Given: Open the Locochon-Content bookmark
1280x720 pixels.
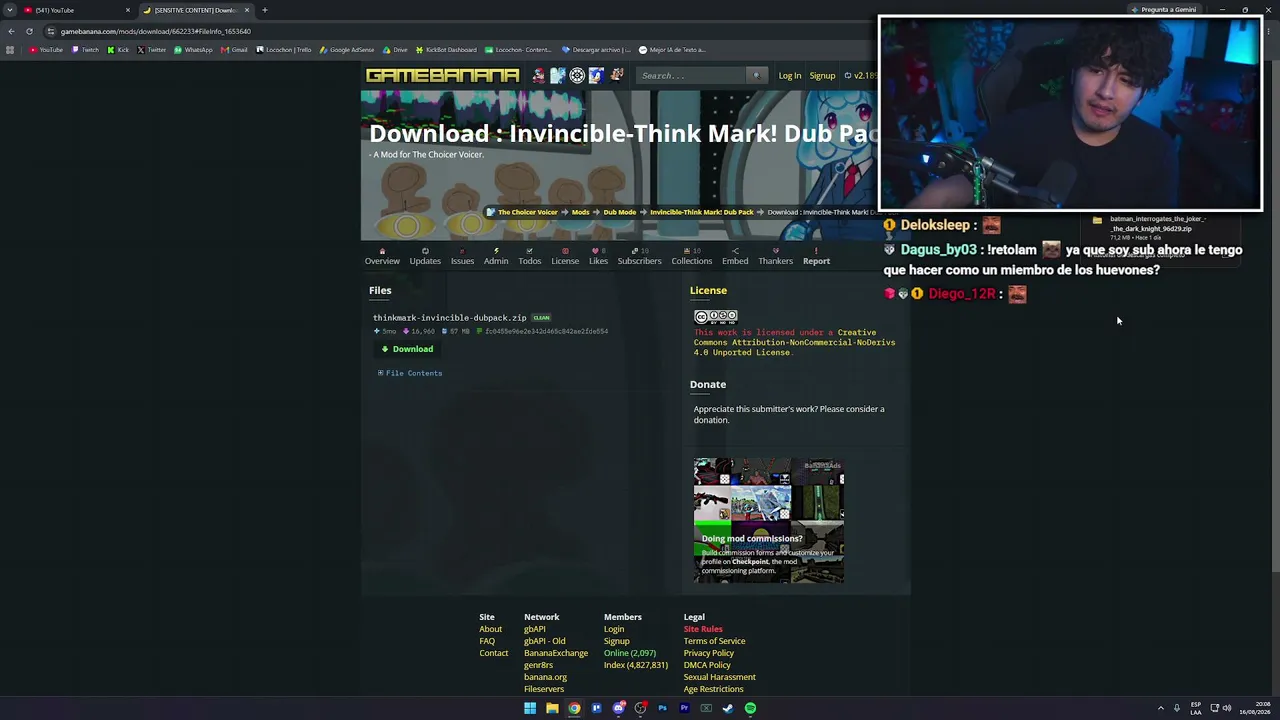Looking at the screenshot, I should coord(518,50).
